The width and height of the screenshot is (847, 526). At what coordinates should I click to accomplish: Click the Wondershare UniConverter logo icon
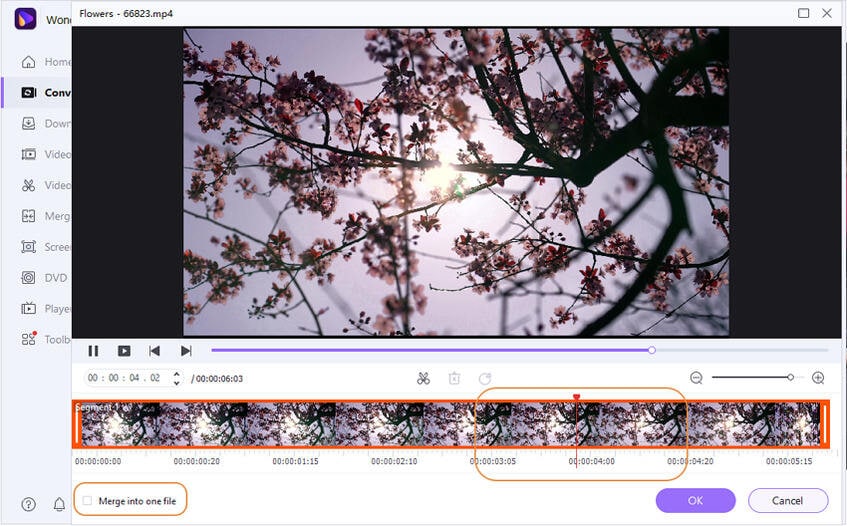point(25,19)
